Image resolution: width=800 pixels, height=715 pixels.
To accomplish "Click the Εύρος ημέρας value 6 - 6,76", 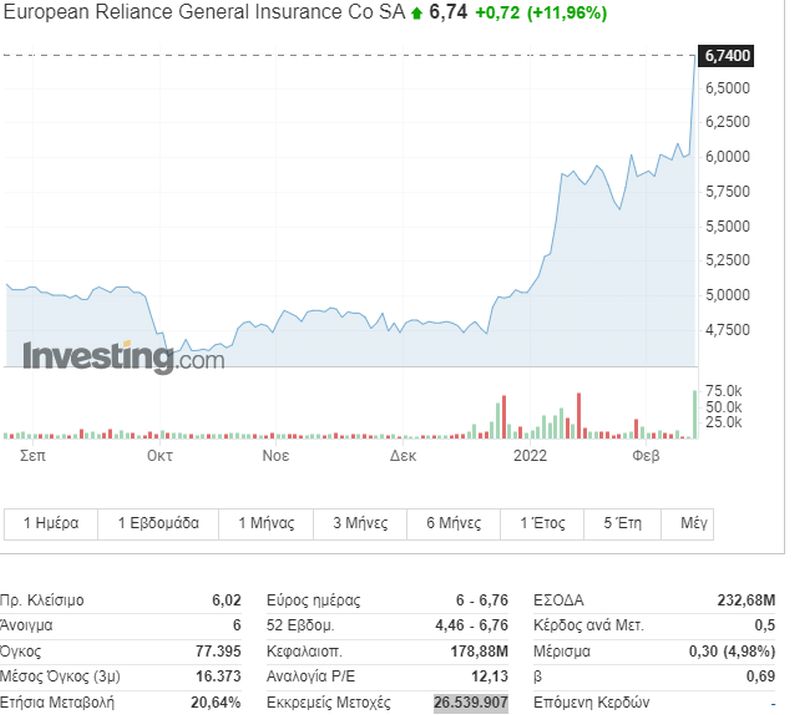I will [x=482, y=600].
